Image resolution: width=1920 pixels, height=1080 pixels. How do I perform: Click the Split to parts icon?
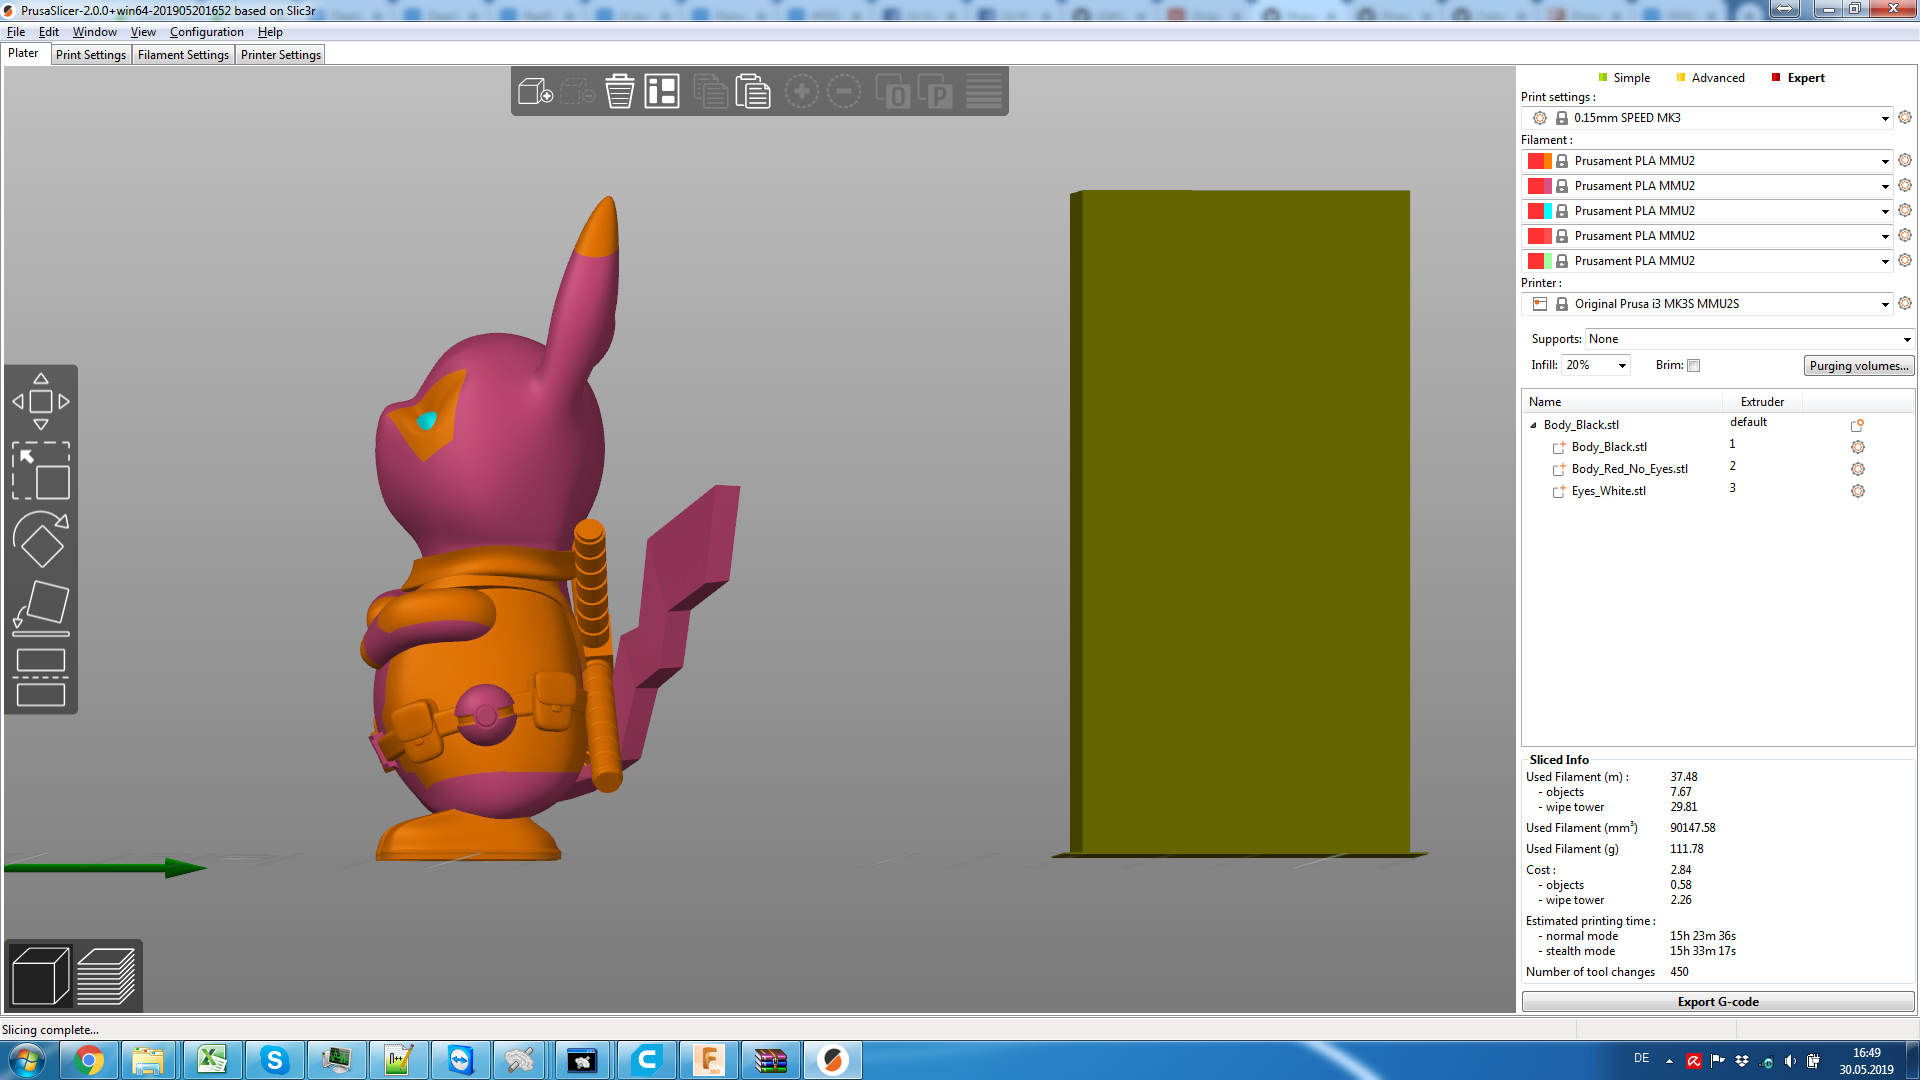pos(935,92)
